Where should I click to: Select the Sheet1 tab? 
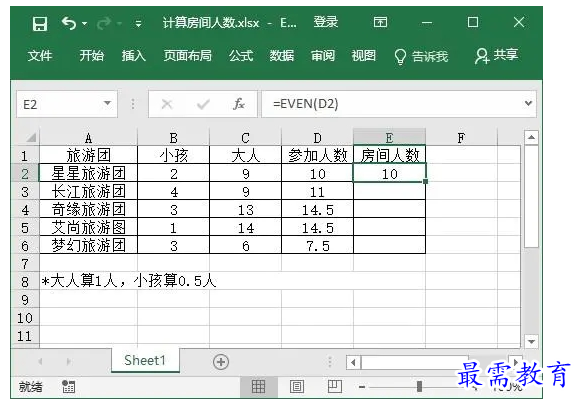pos(145,360)
